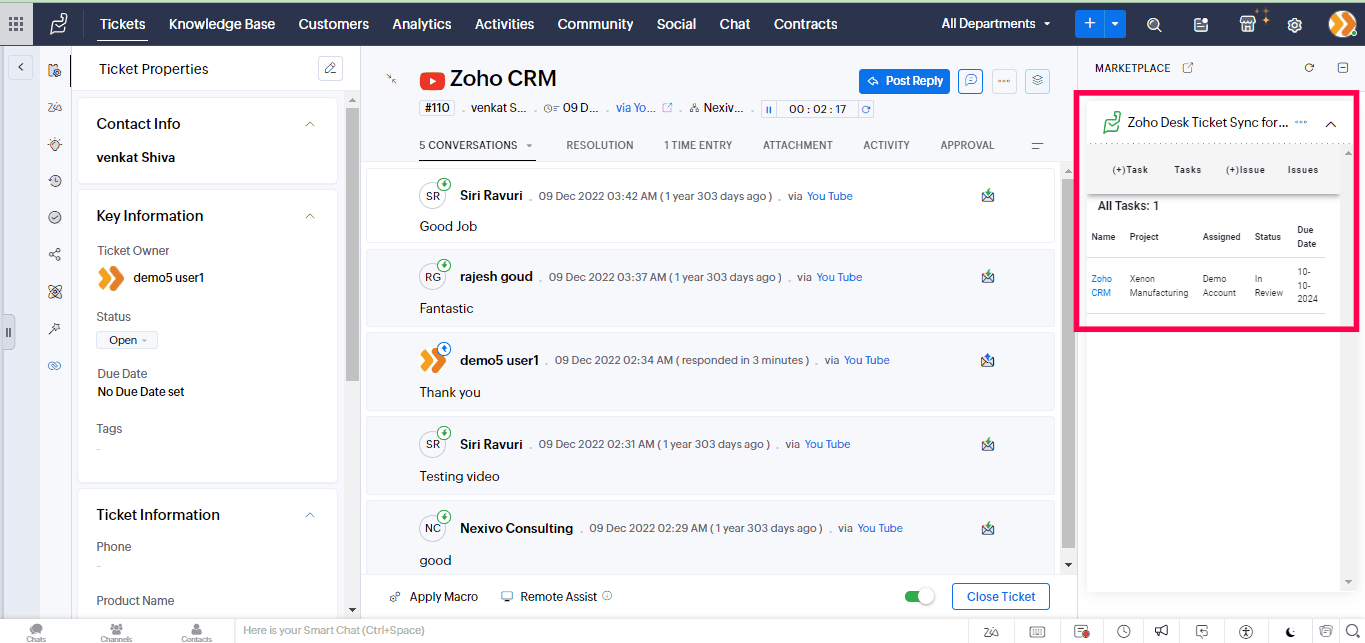Switch to the 1 Time Entry tab
Screen dimensions: 1365x643
pos(698,145)
